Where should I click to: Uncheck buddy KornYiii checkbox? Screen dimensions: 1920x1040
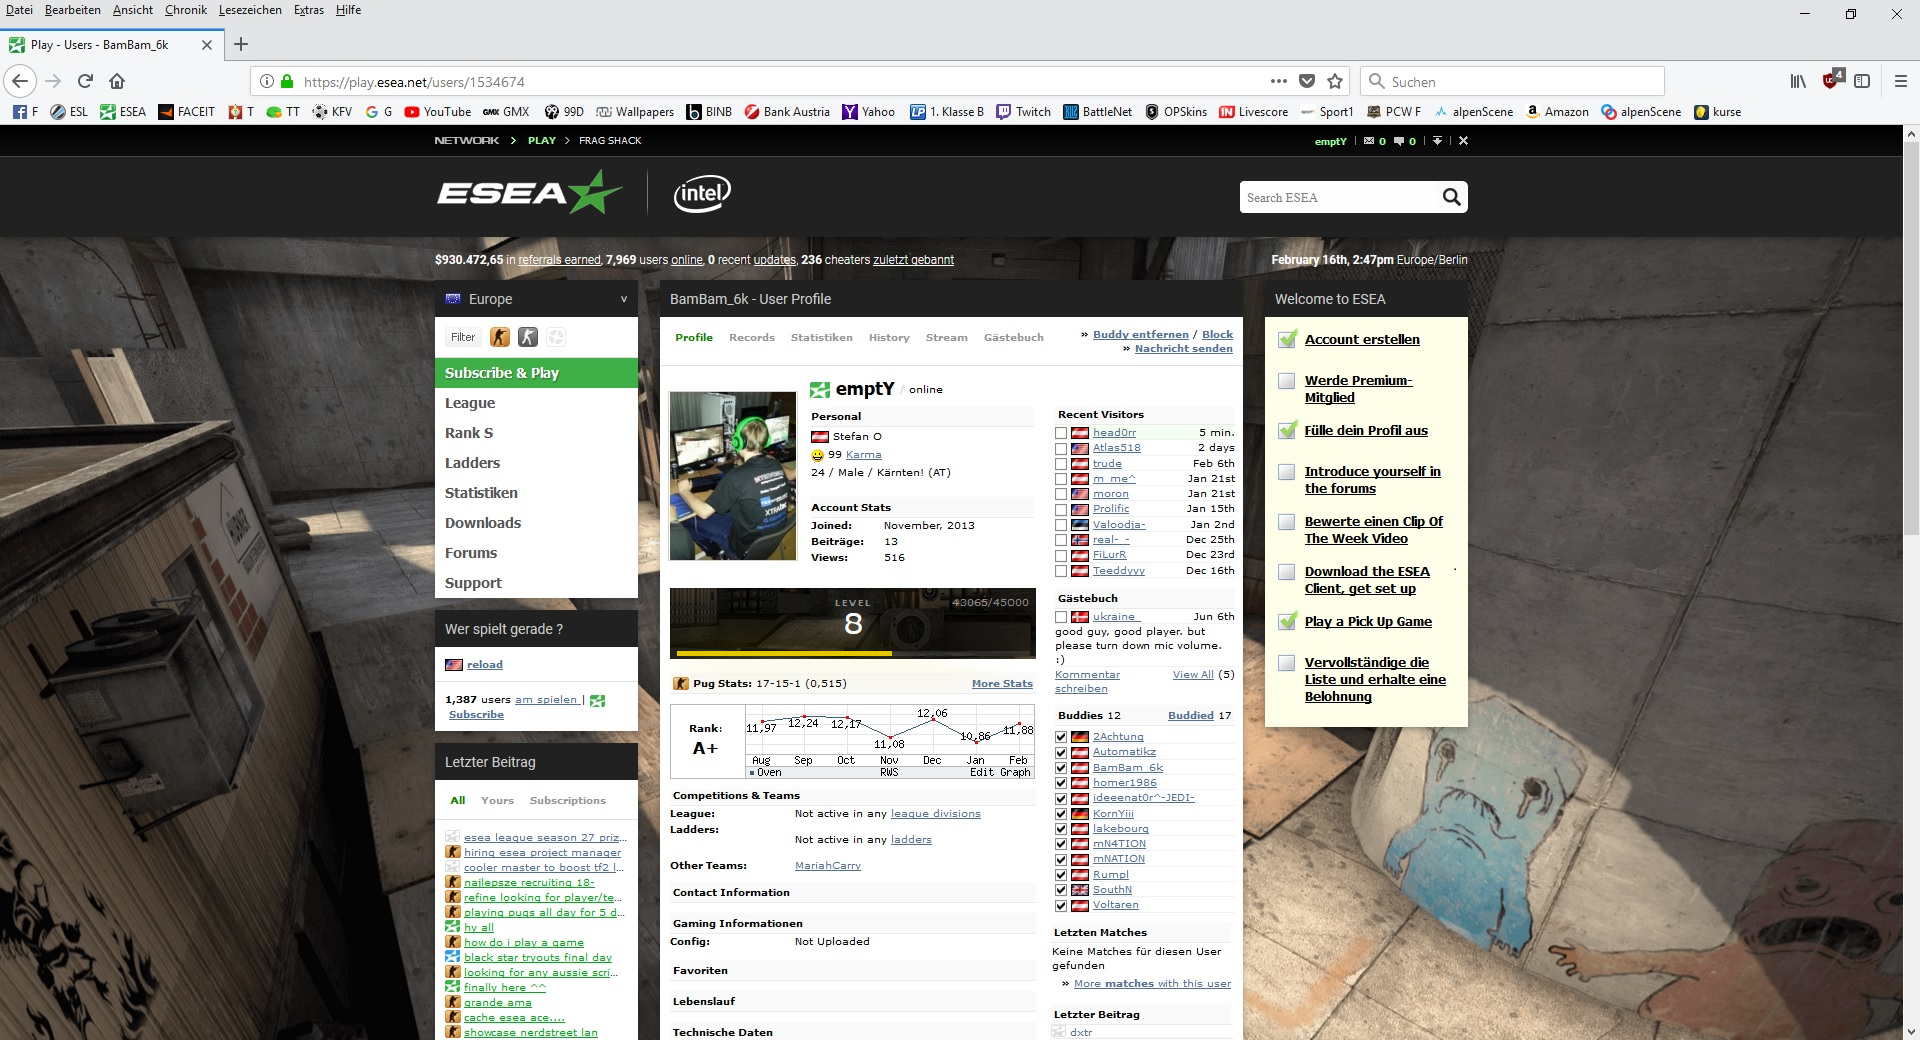[1061, 814]
